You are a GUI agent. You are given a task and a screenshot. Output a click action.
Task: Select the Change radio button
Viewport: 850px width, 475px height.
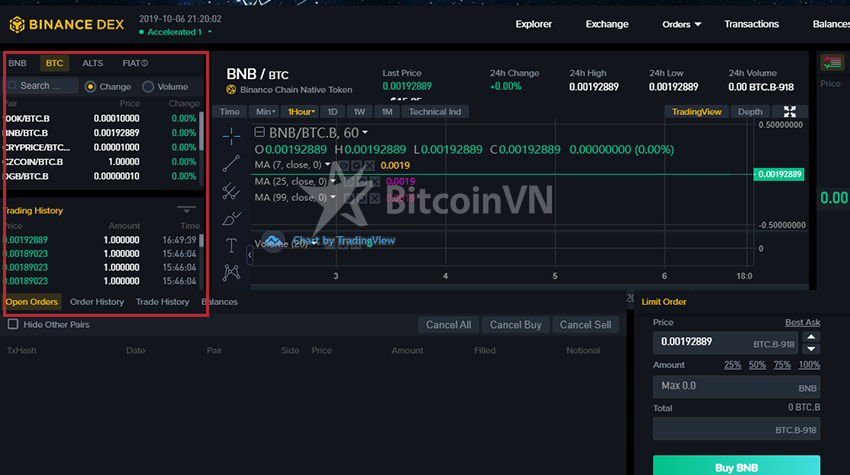click(91, 87)
